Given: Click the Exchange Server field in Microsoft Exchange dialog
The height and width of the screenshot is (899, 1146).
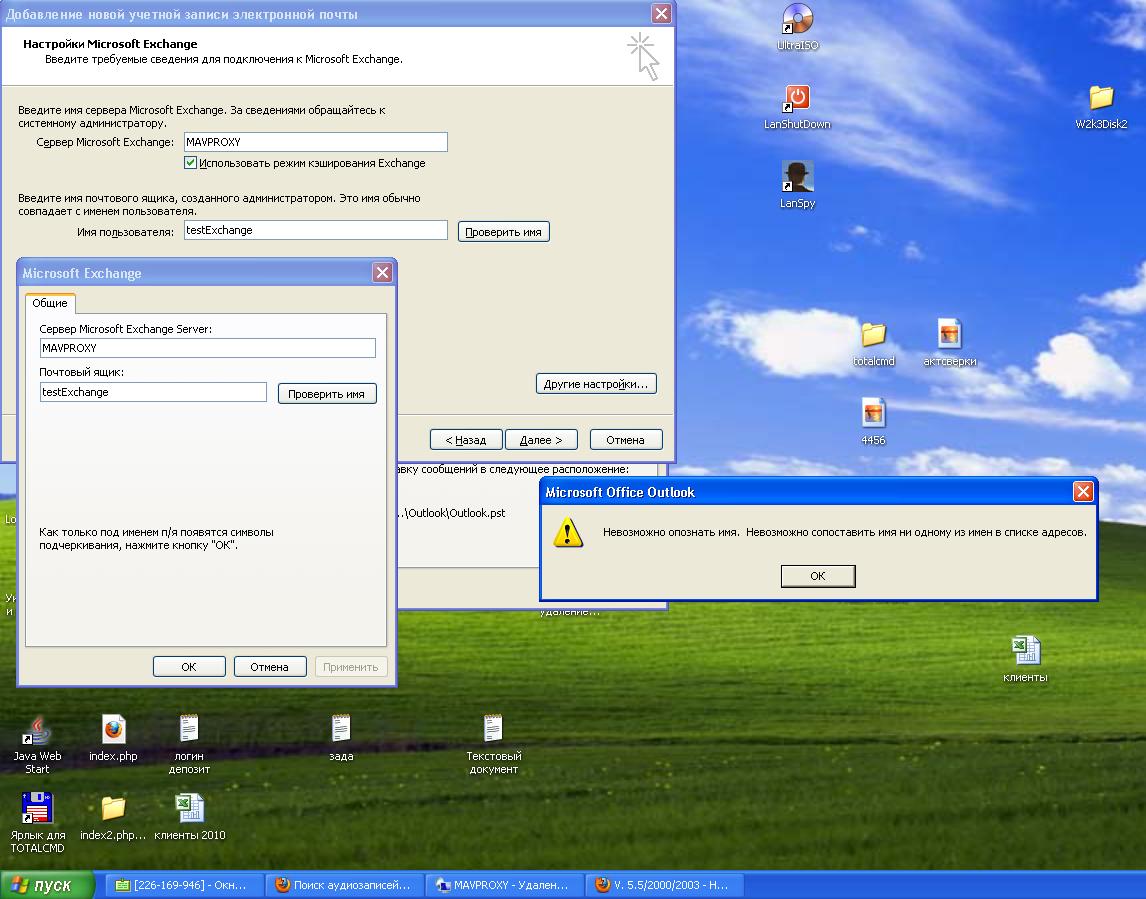Looking at the screenshot, I should (208, 348).
